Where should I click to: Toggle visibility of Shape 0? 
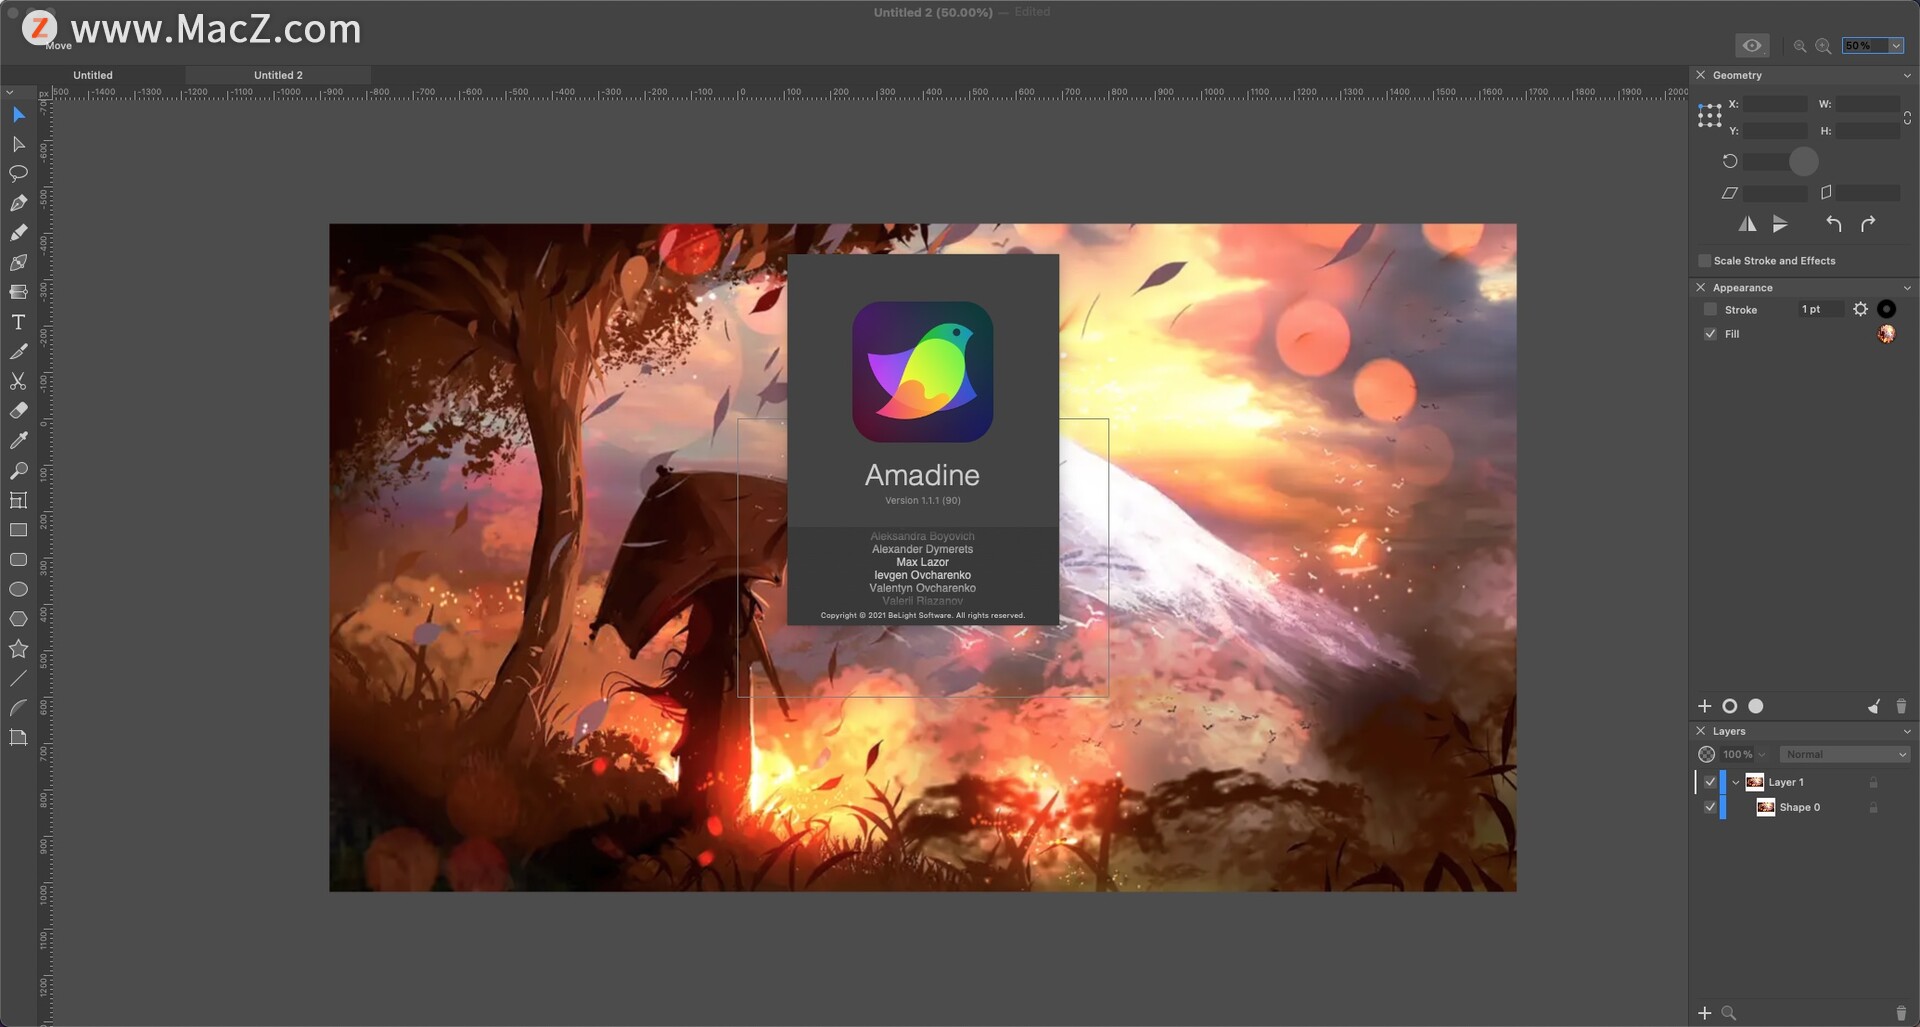pos(1710,807)
